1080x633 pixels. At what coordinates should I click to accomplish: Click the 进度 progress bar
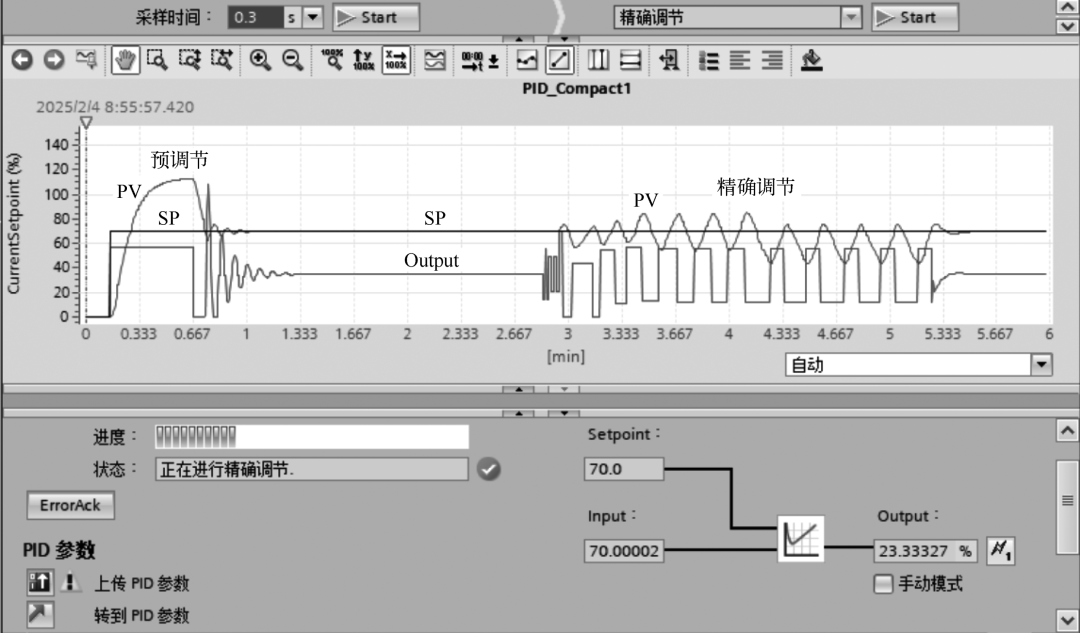(311, 437)
